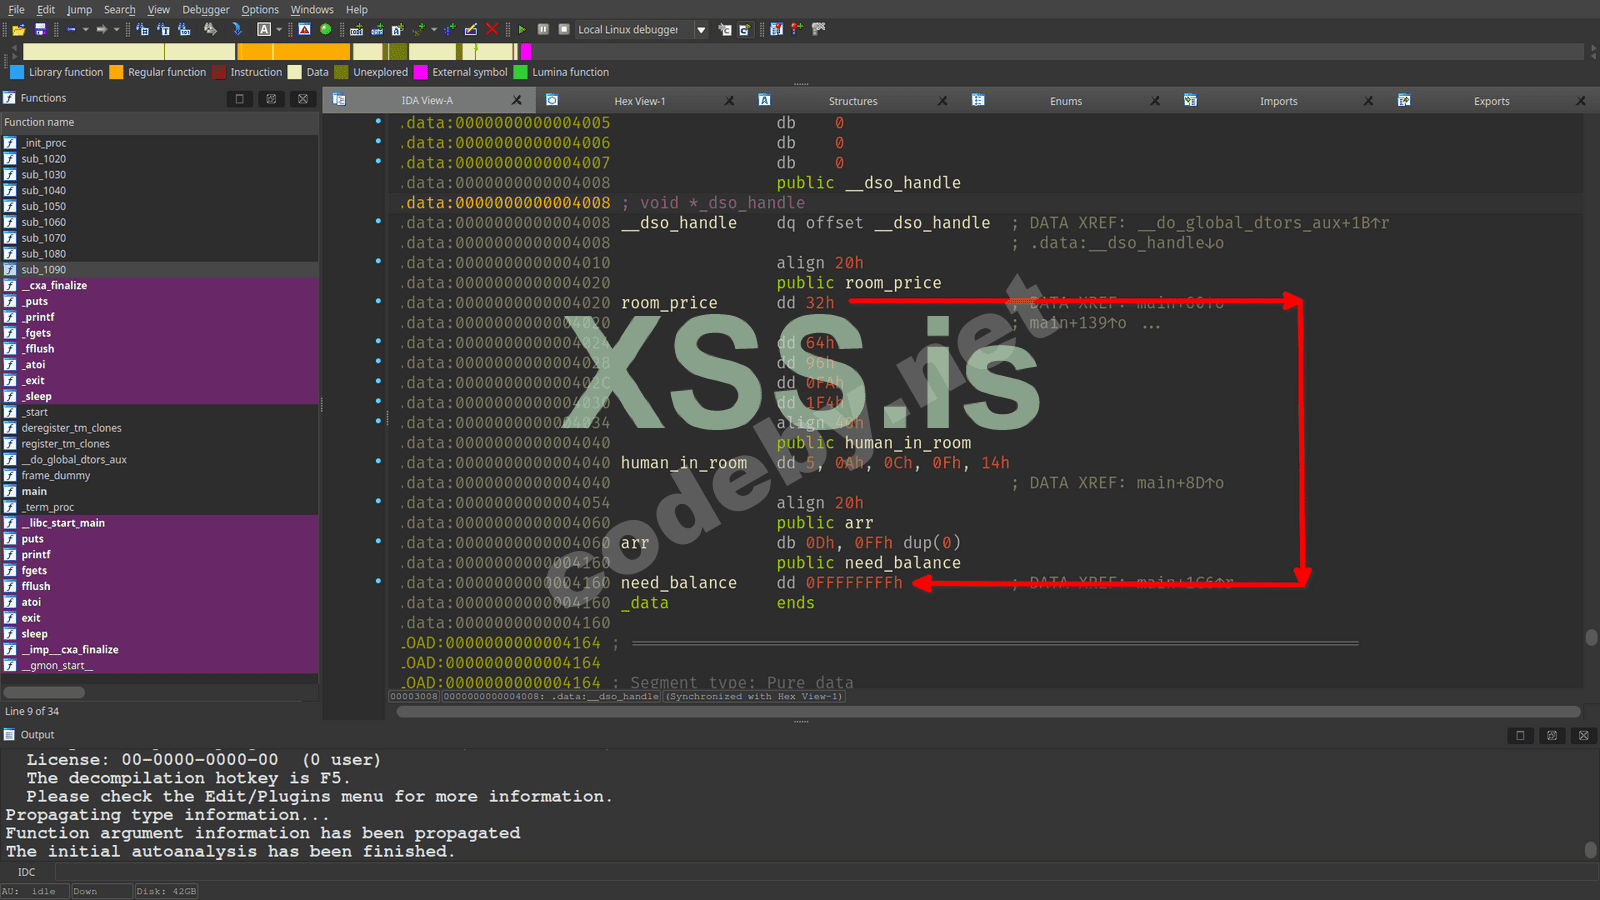Click the human_in_room label in disassembly
The height and width of the screenshot is (900, 1600).
pos(683,463)
